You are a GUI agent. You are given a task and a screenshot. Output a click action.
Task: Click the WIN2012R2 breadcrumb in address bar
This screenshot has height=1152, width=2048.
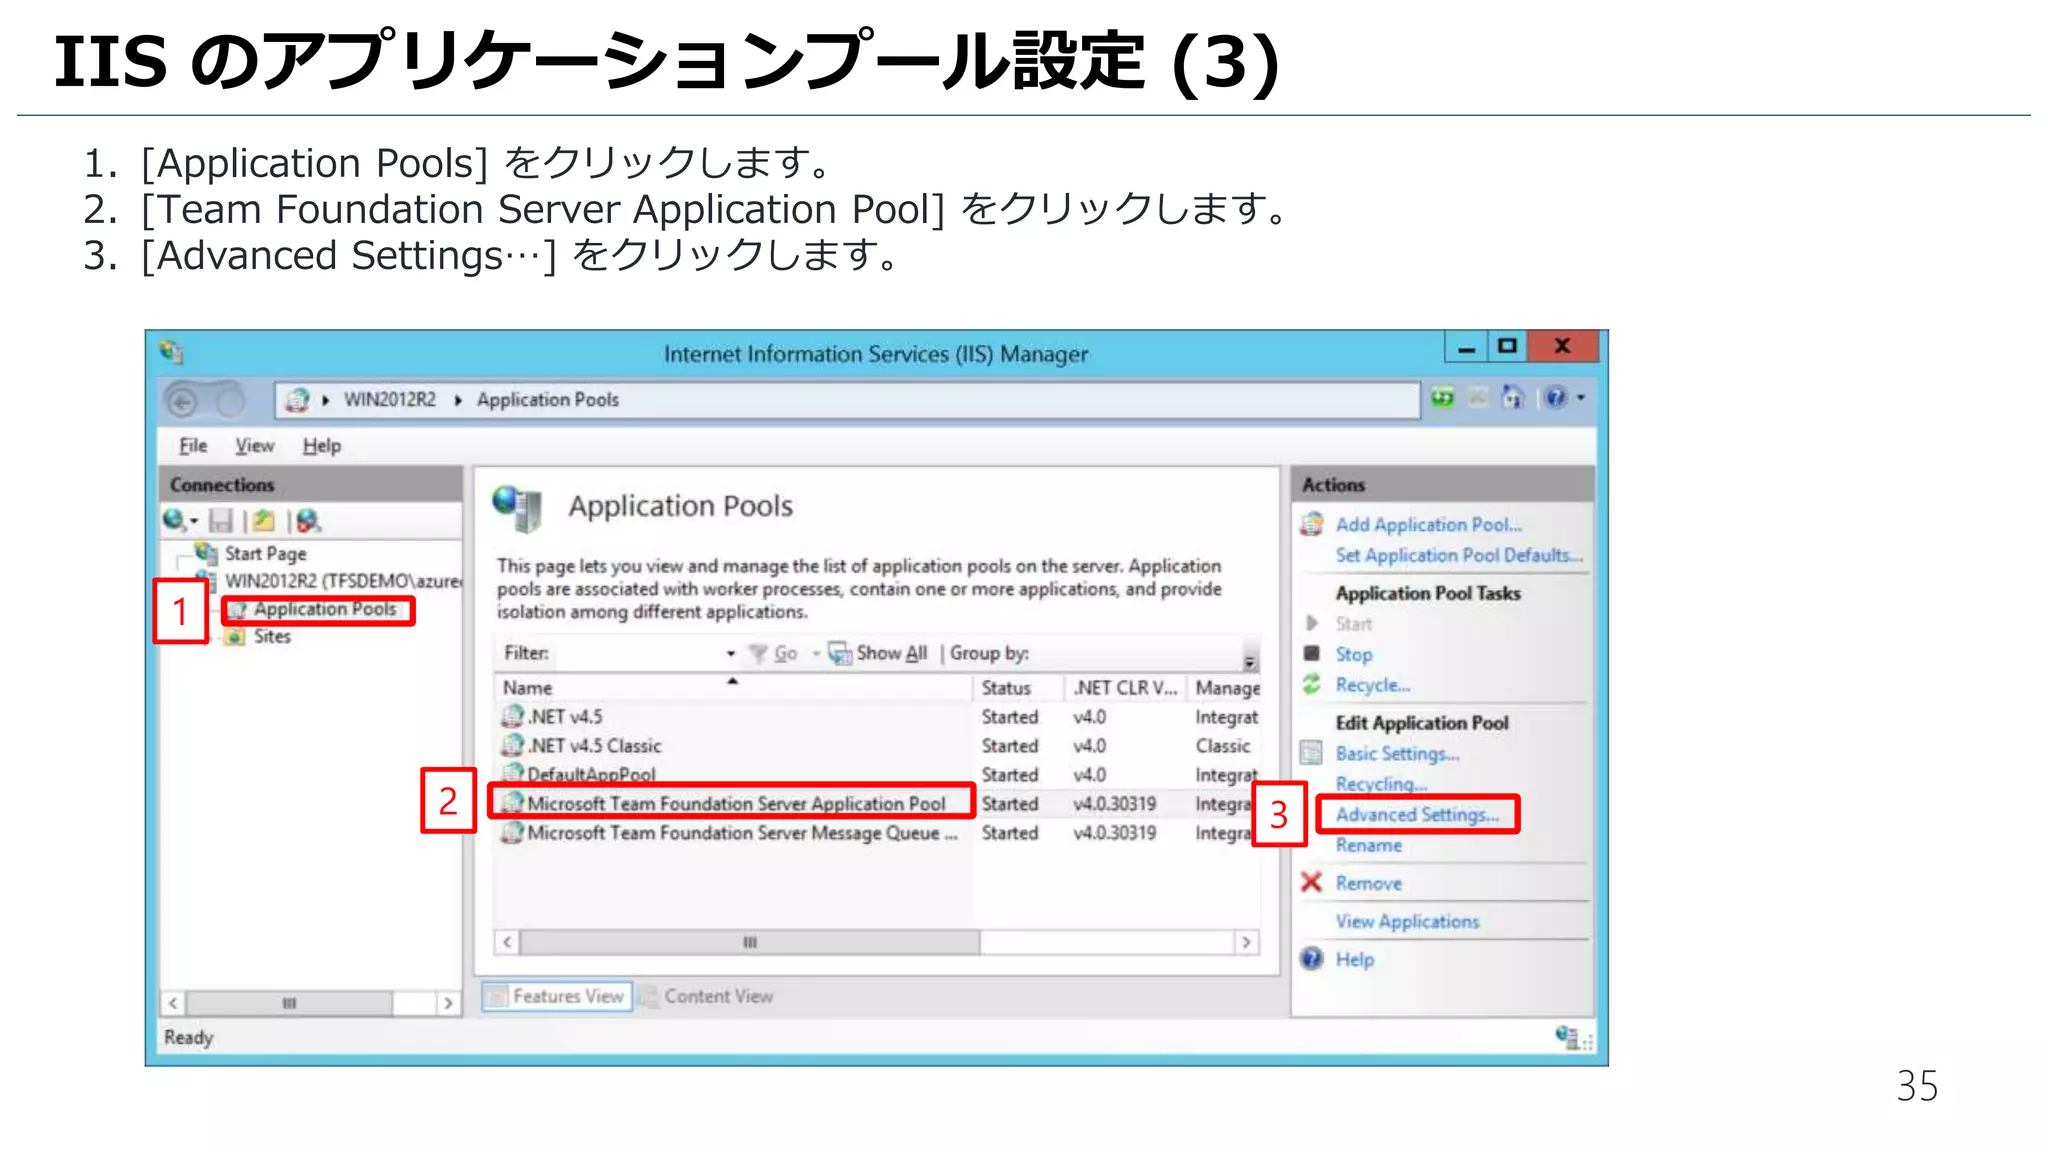pos(390,400)
